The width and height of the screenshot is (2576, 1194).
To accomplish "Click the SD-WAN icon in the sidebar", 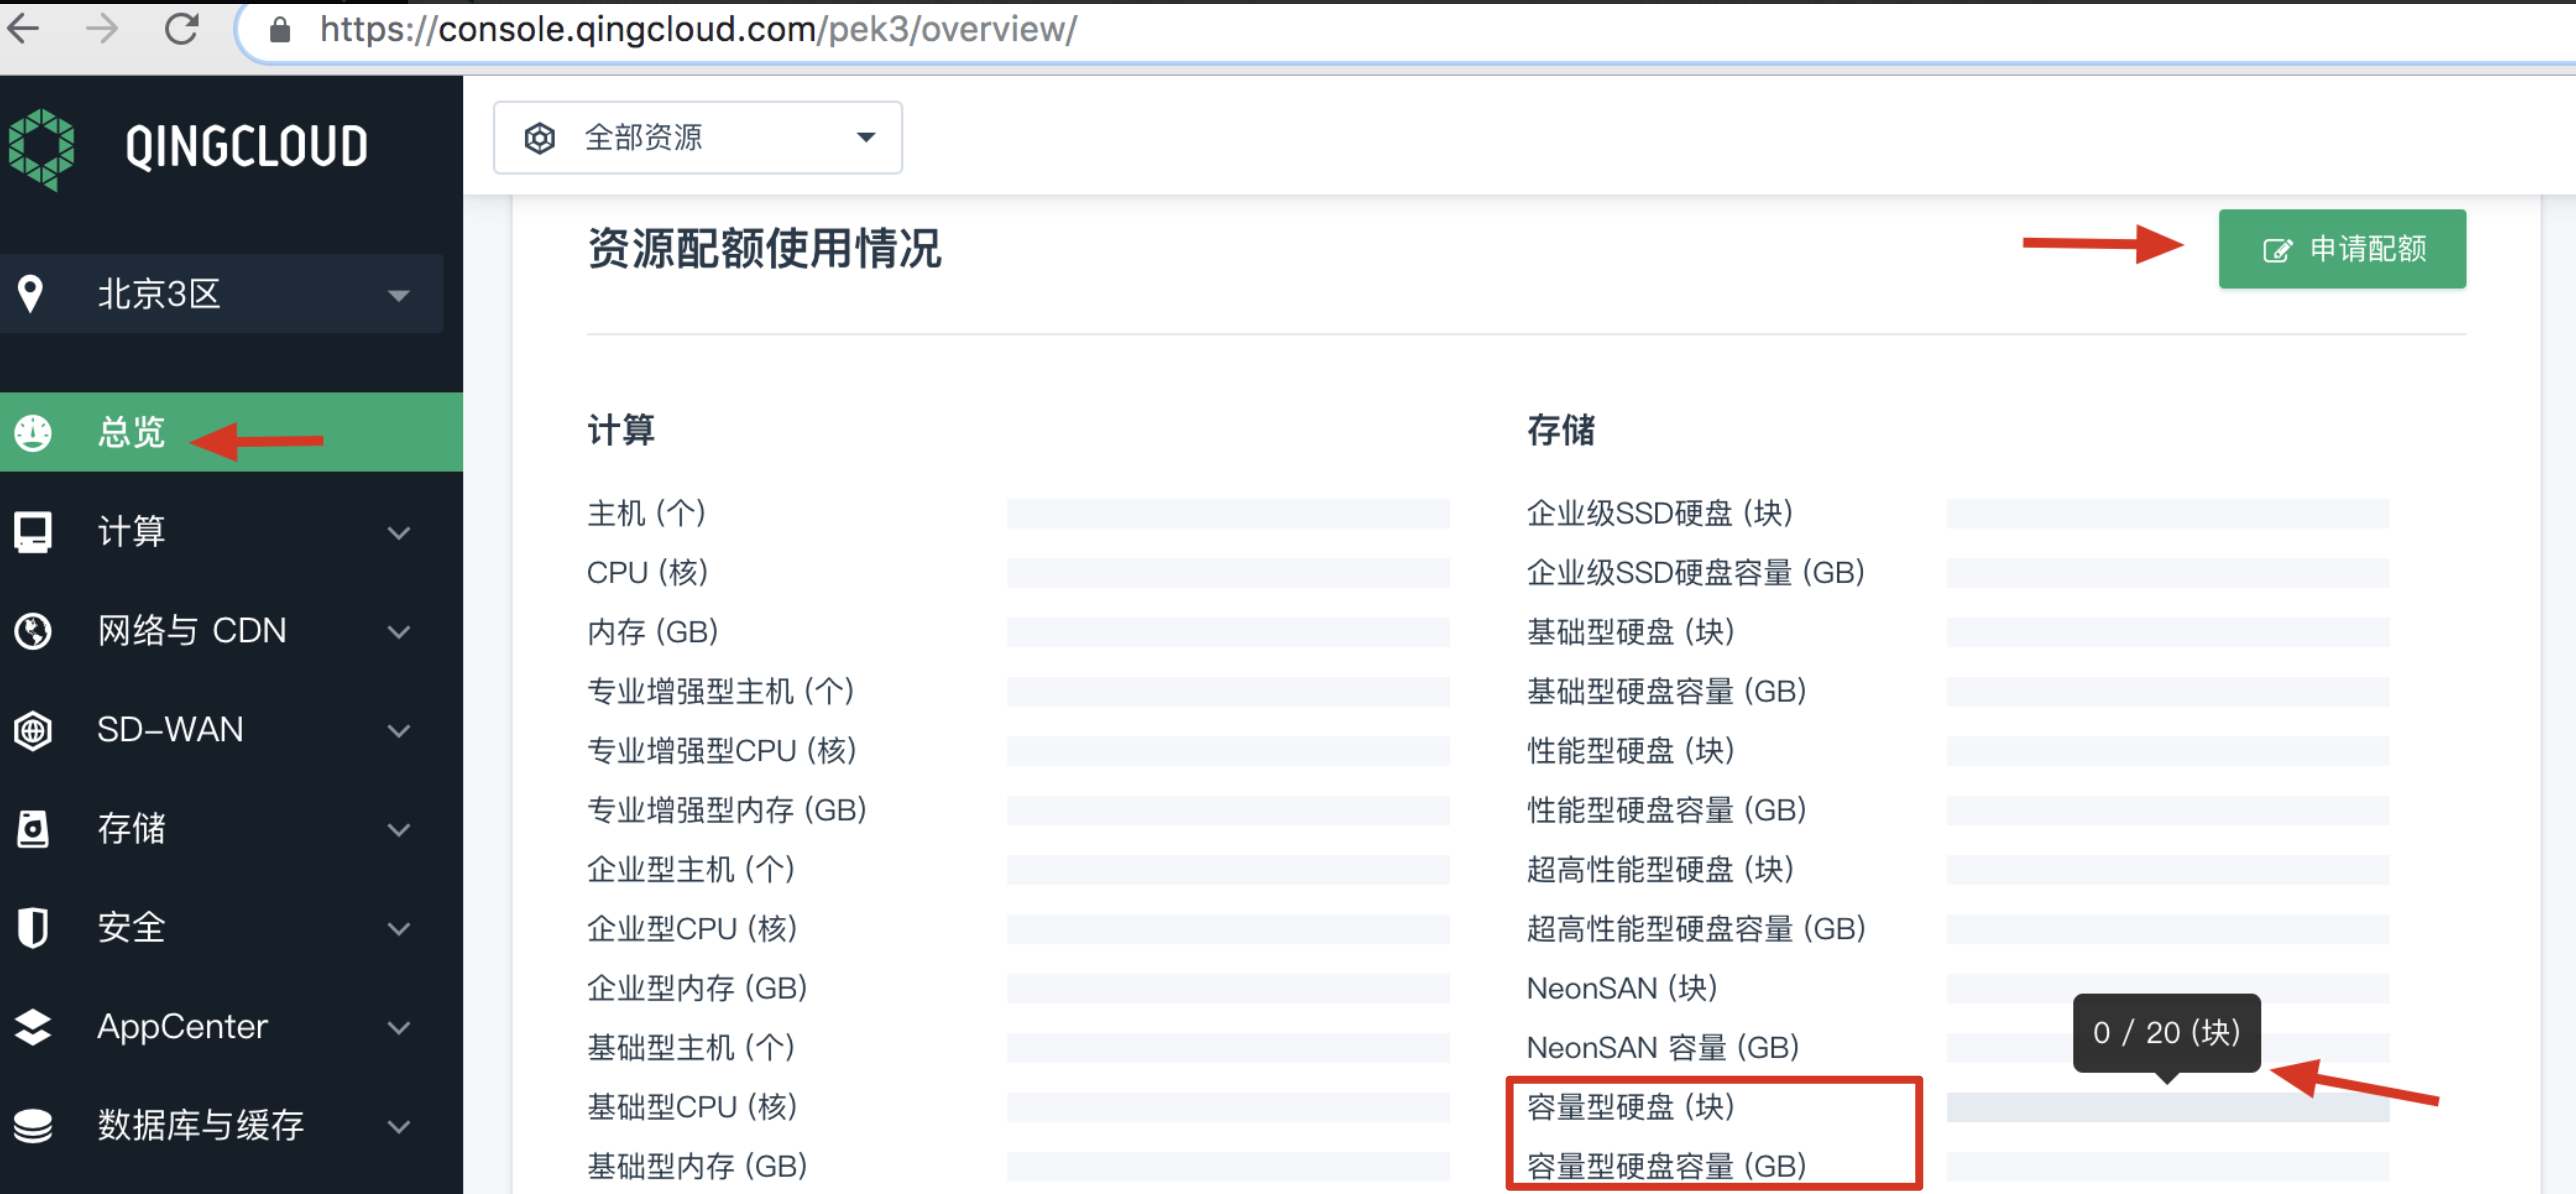I will tap(33, 730).
